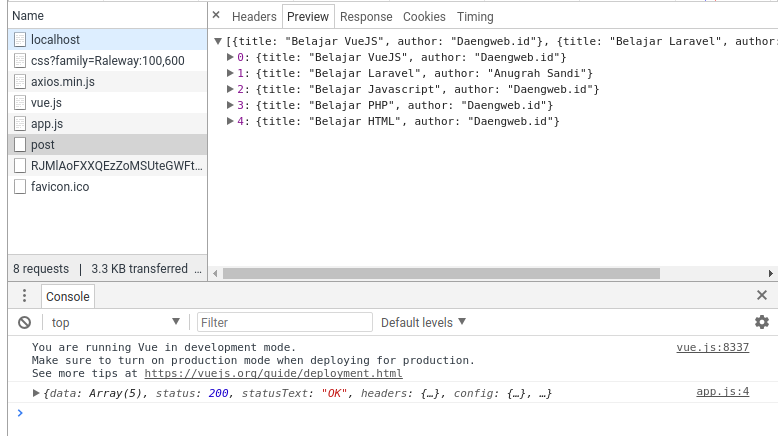Open the Default levels dropdown

[423, 322]
